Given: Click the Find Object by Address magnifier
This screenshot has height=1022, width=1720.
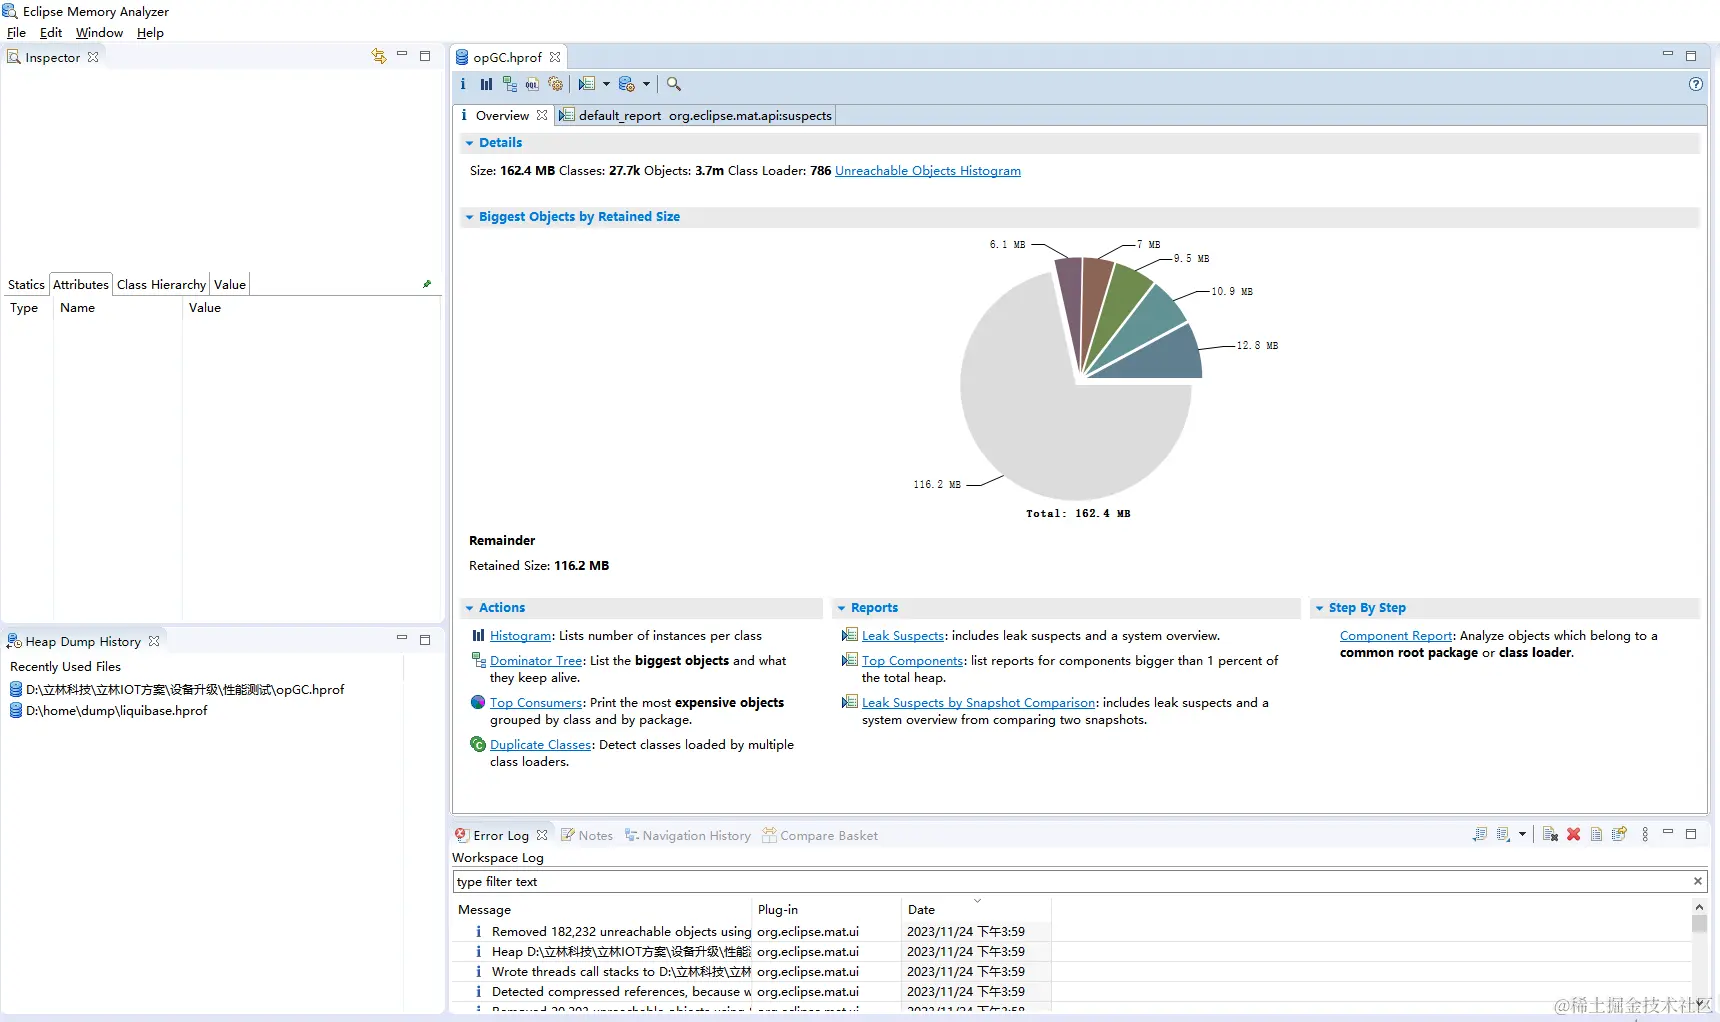Looking at the screenshot, I should coord(674,84).
